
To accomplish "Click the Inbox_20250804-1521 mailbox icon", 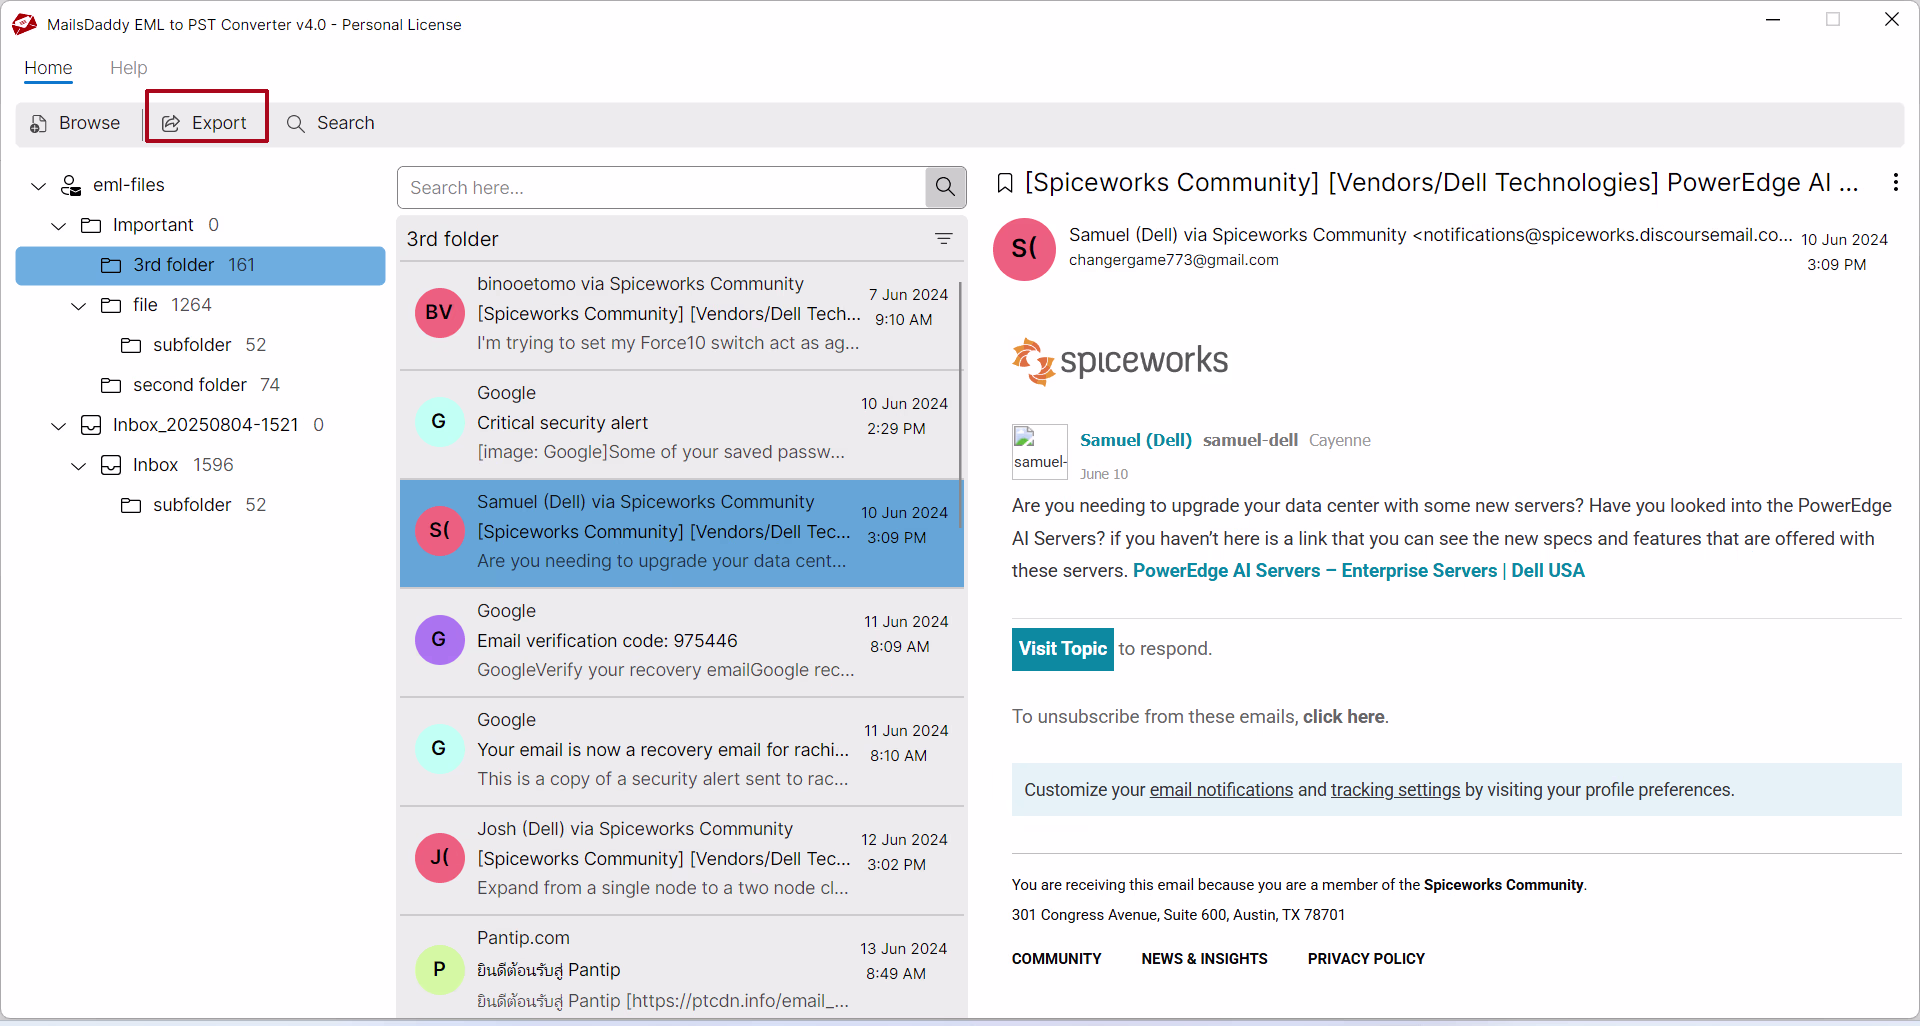I will click(91, 425).
